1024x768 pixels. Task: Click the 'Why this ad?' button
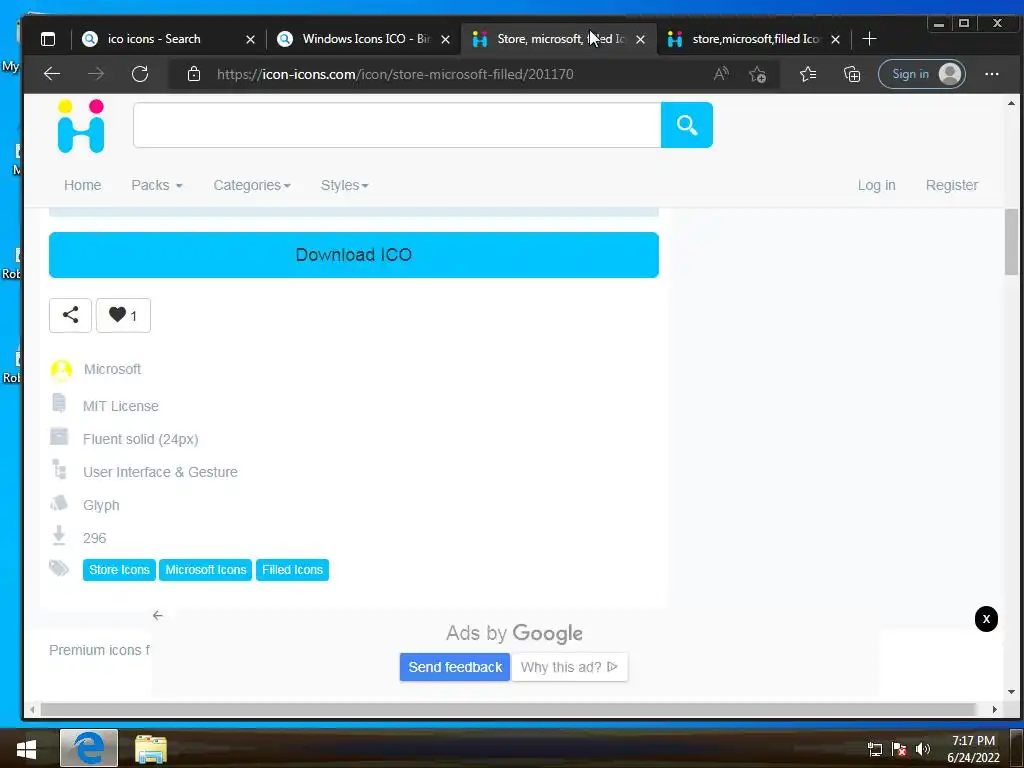[x=569, y=667]
